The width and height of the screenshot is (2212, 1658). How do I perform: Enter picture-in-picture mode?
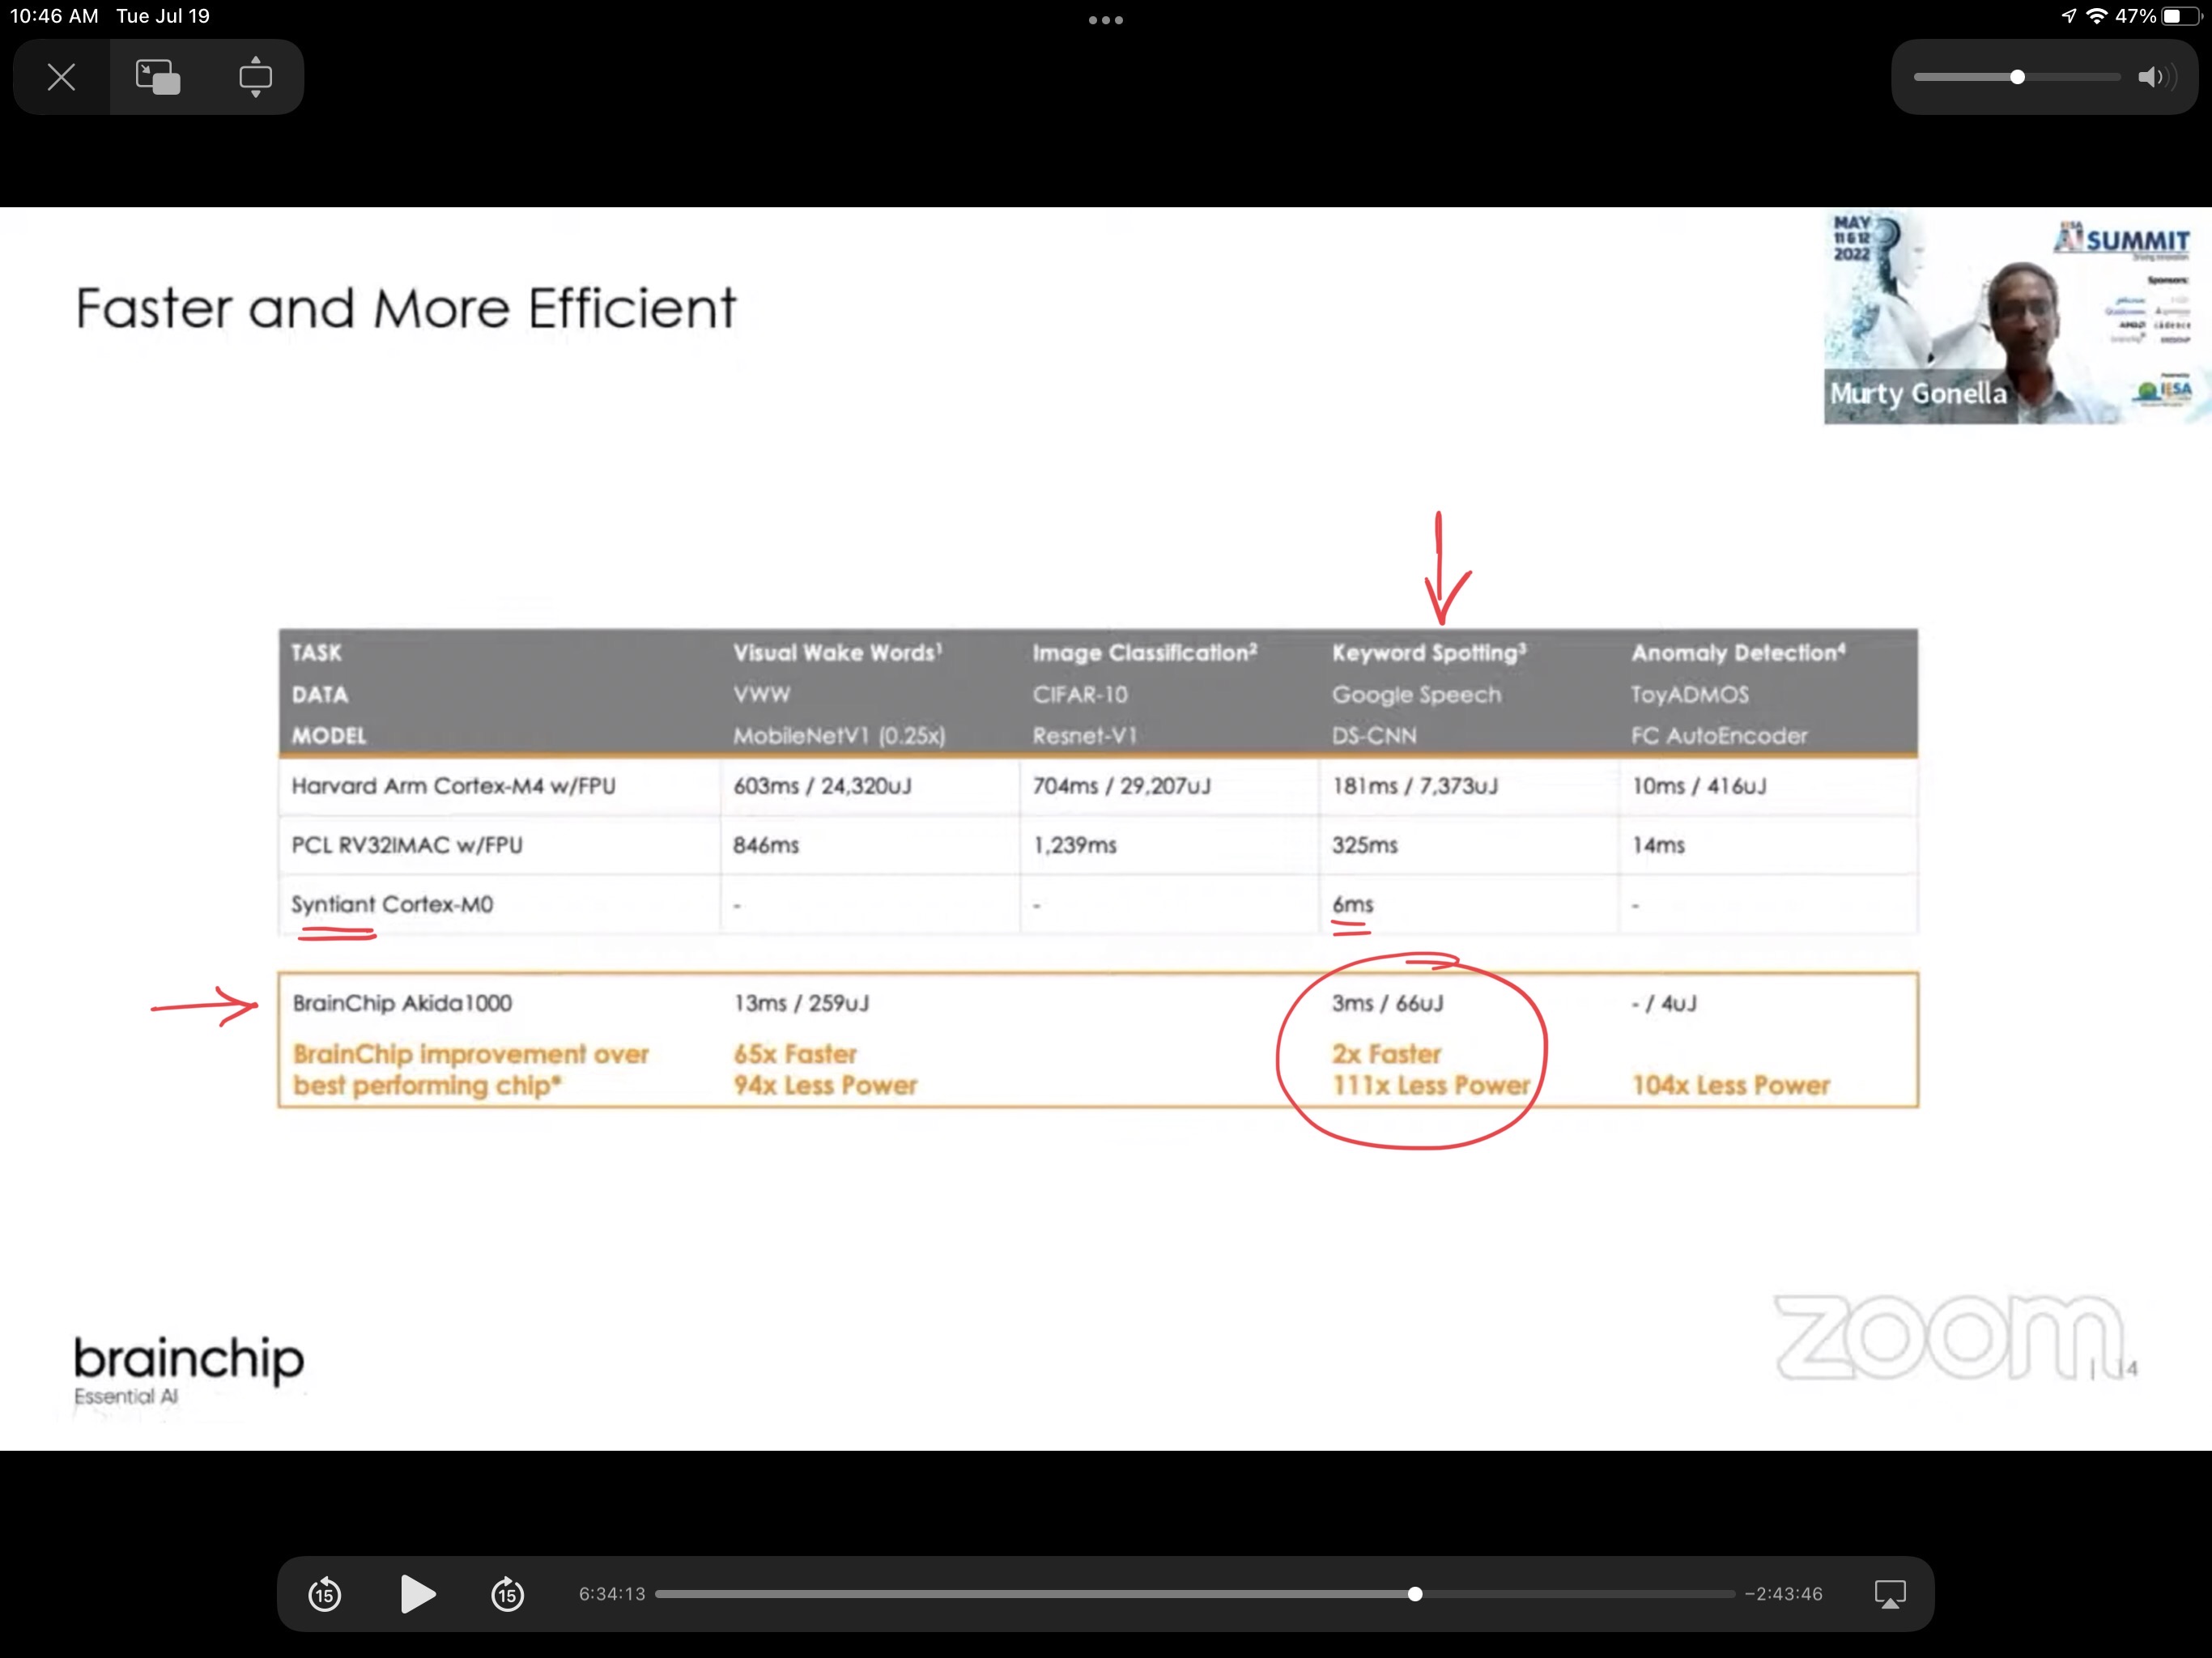pyautogui.click(x=158, y=77)
